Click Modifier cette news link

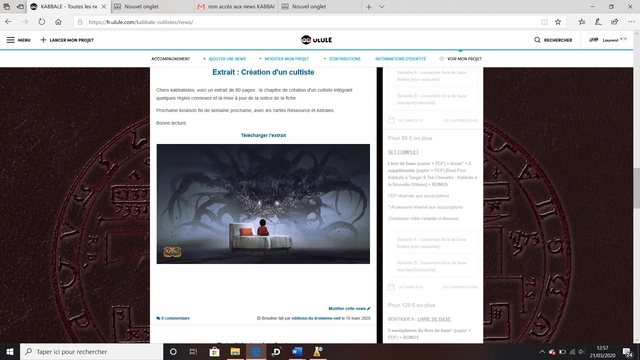click(349, 309)
